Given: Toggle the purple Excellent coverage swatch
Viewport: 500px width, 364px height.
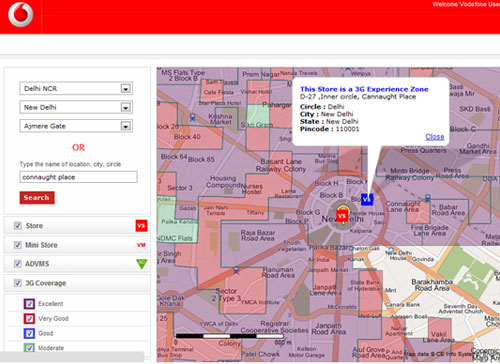Looking at the screenshot, I should 29,304.
